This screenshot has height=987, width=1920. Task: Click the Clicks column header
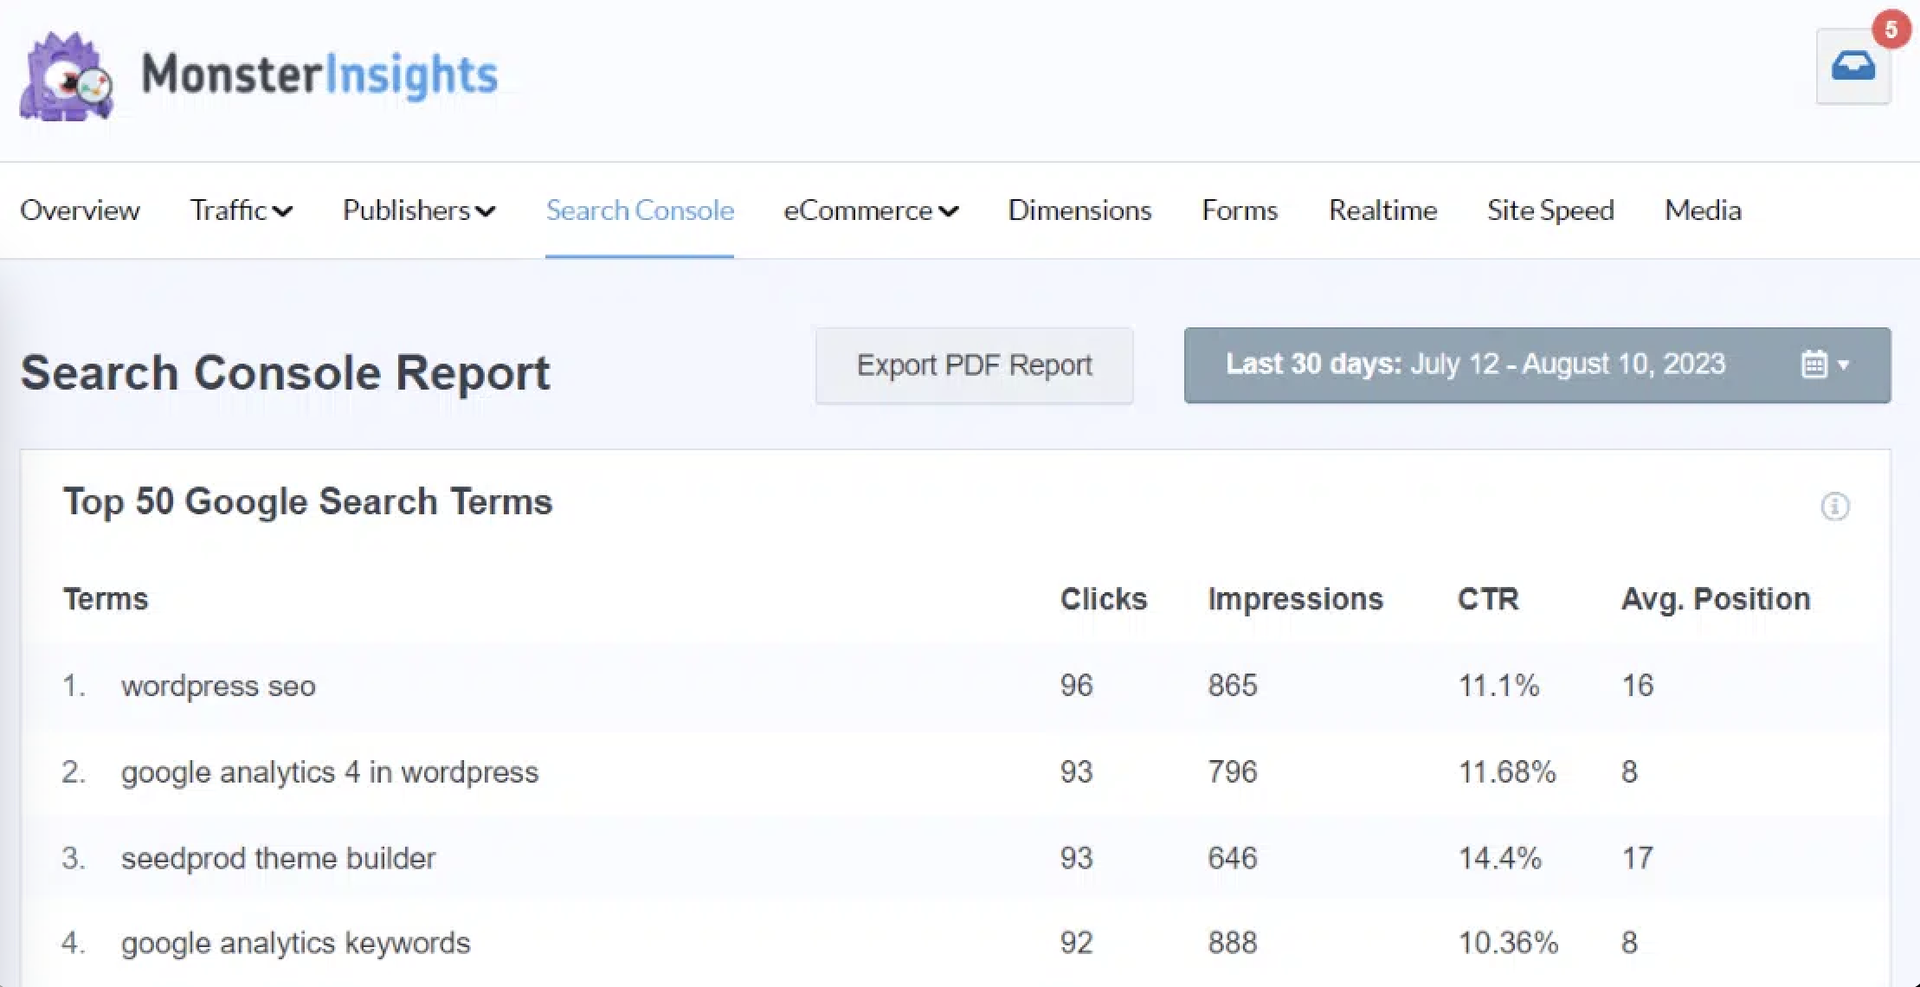point(1103,599)
